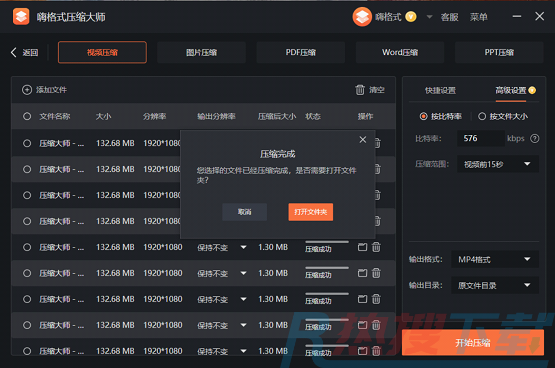Expand 保持不变 dropdown in ninth file row

(244, 351)
